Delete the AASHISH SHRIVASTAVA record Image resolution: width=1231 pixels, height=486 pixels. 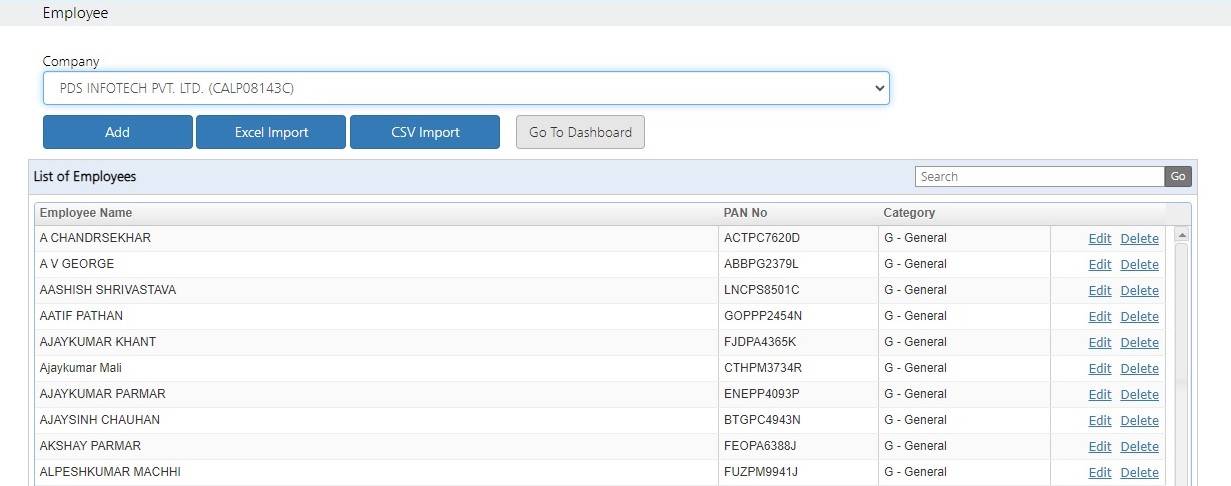click(1140, 291)
